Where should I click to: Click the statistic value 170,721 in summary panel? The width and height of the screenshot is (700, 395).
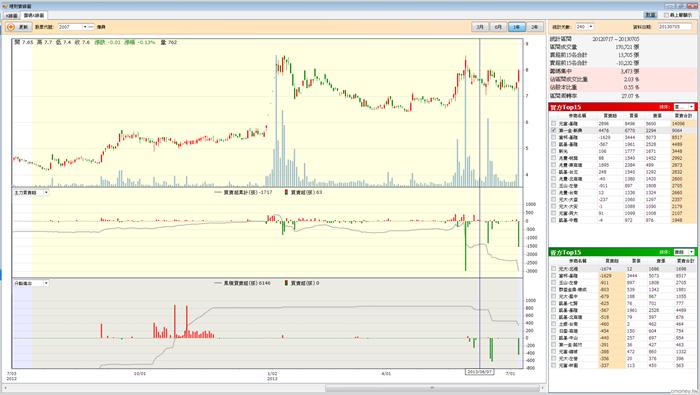point(625,47)
